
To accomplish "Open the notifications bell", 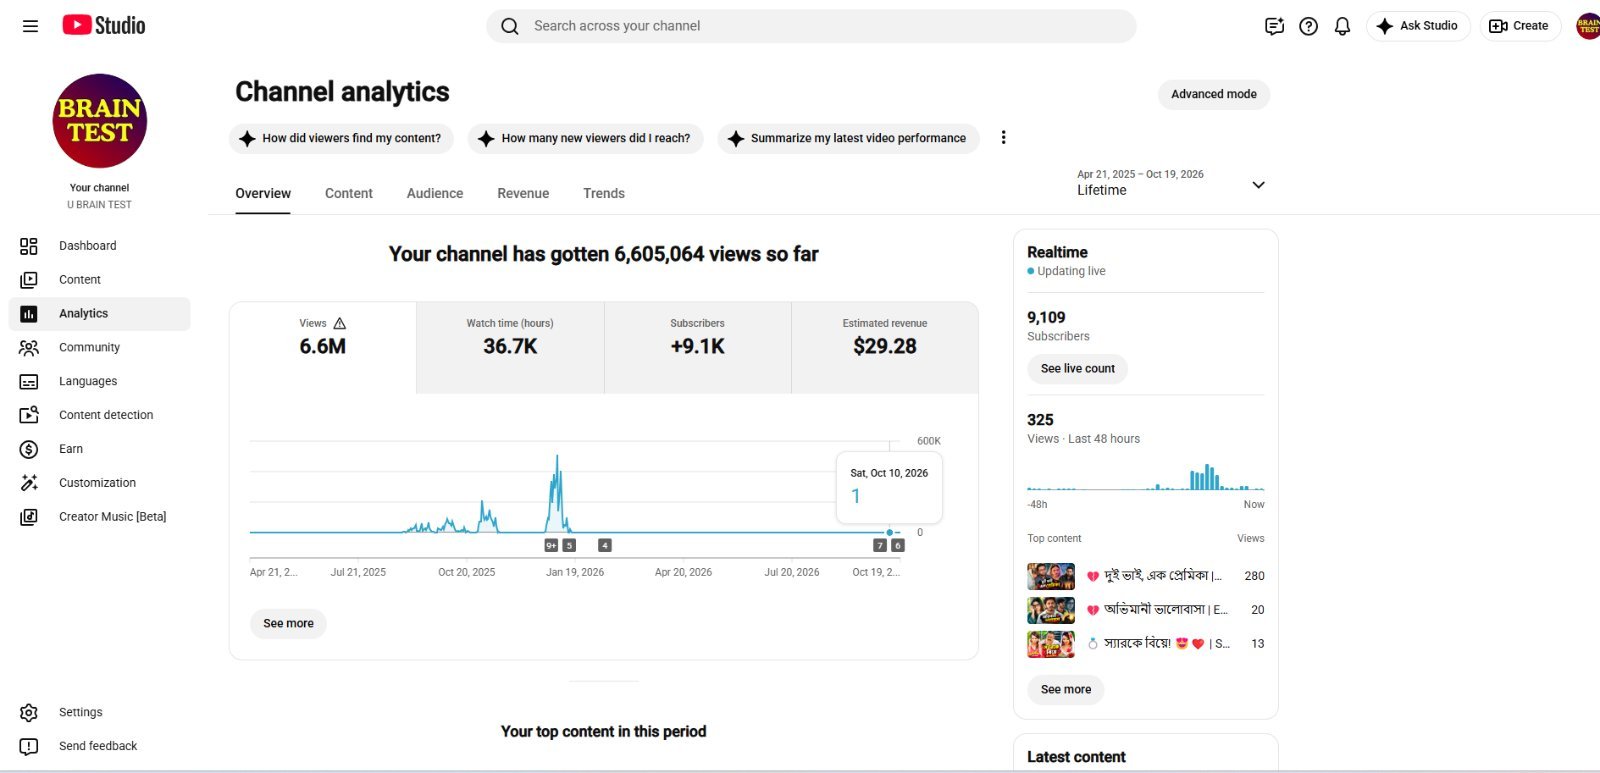I will coord(1342,26).
